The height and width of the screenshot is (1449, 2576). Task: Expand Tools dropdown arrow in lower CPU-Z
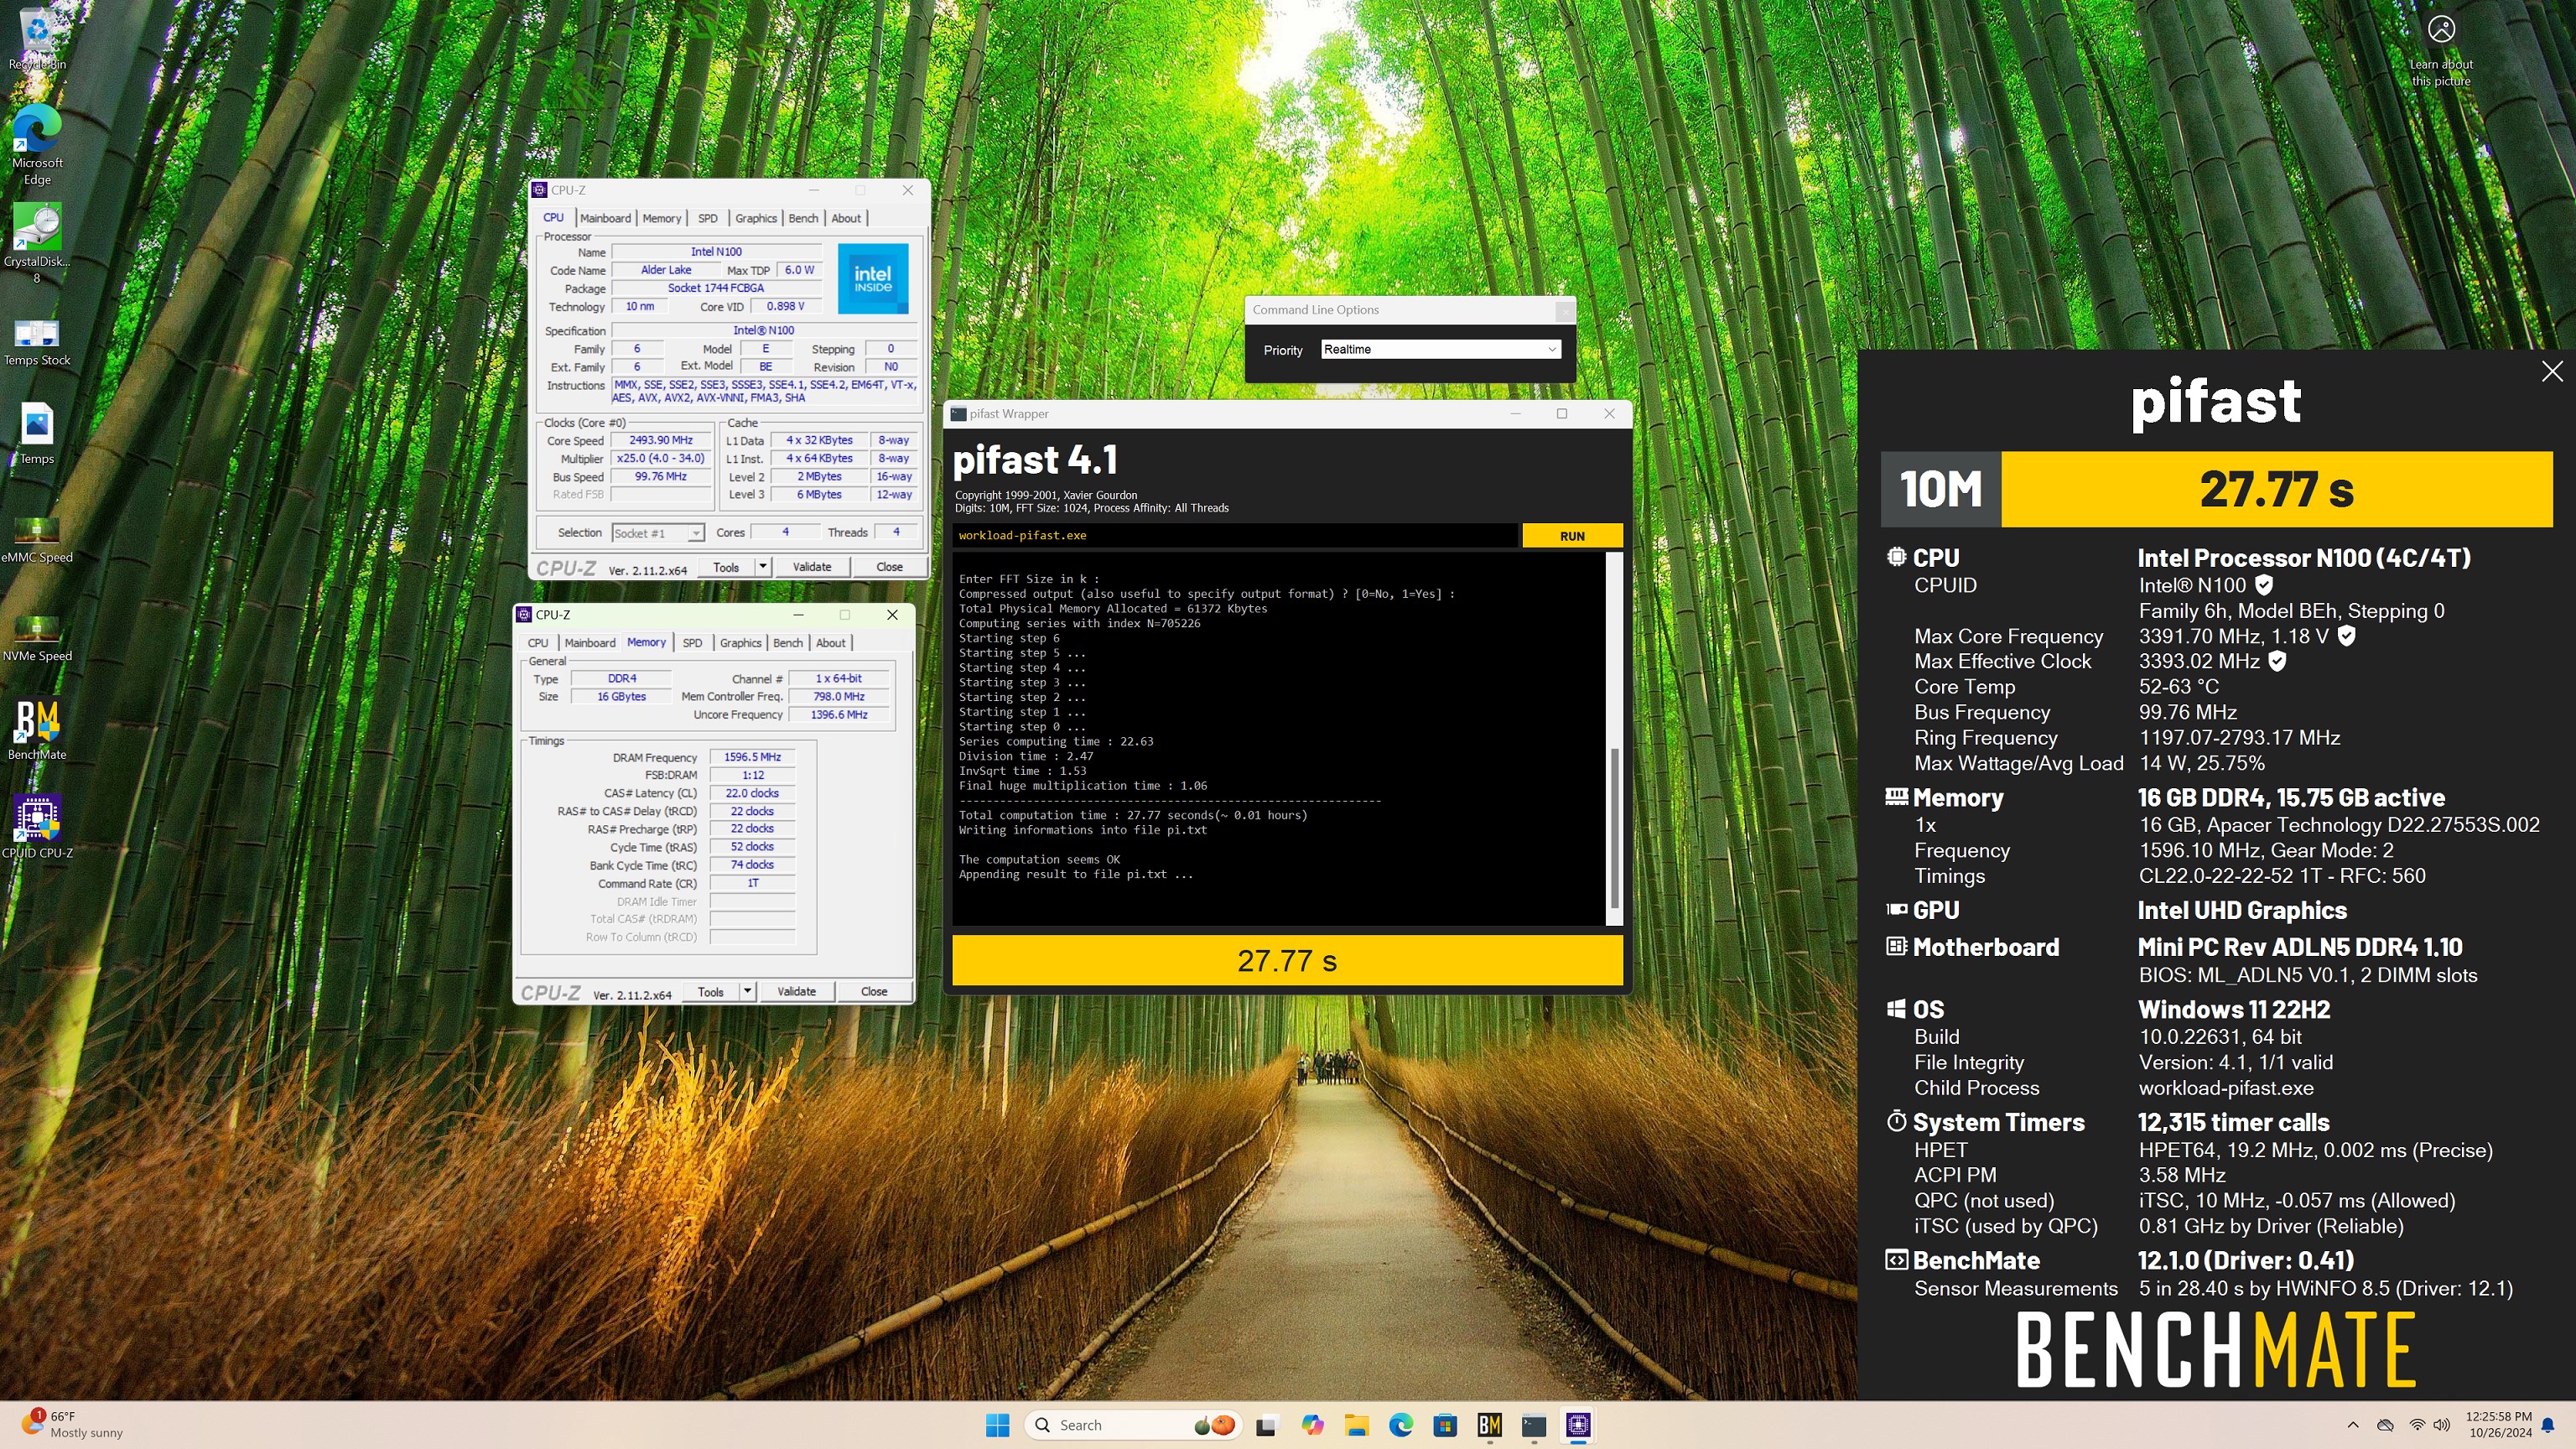(747, 992)
